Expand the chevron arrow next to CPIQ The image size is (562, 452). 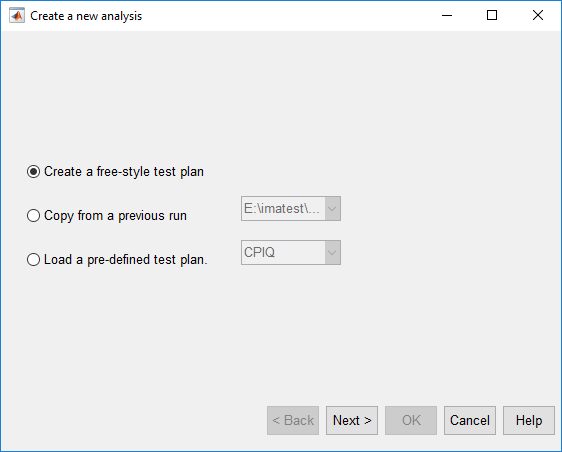333,252
